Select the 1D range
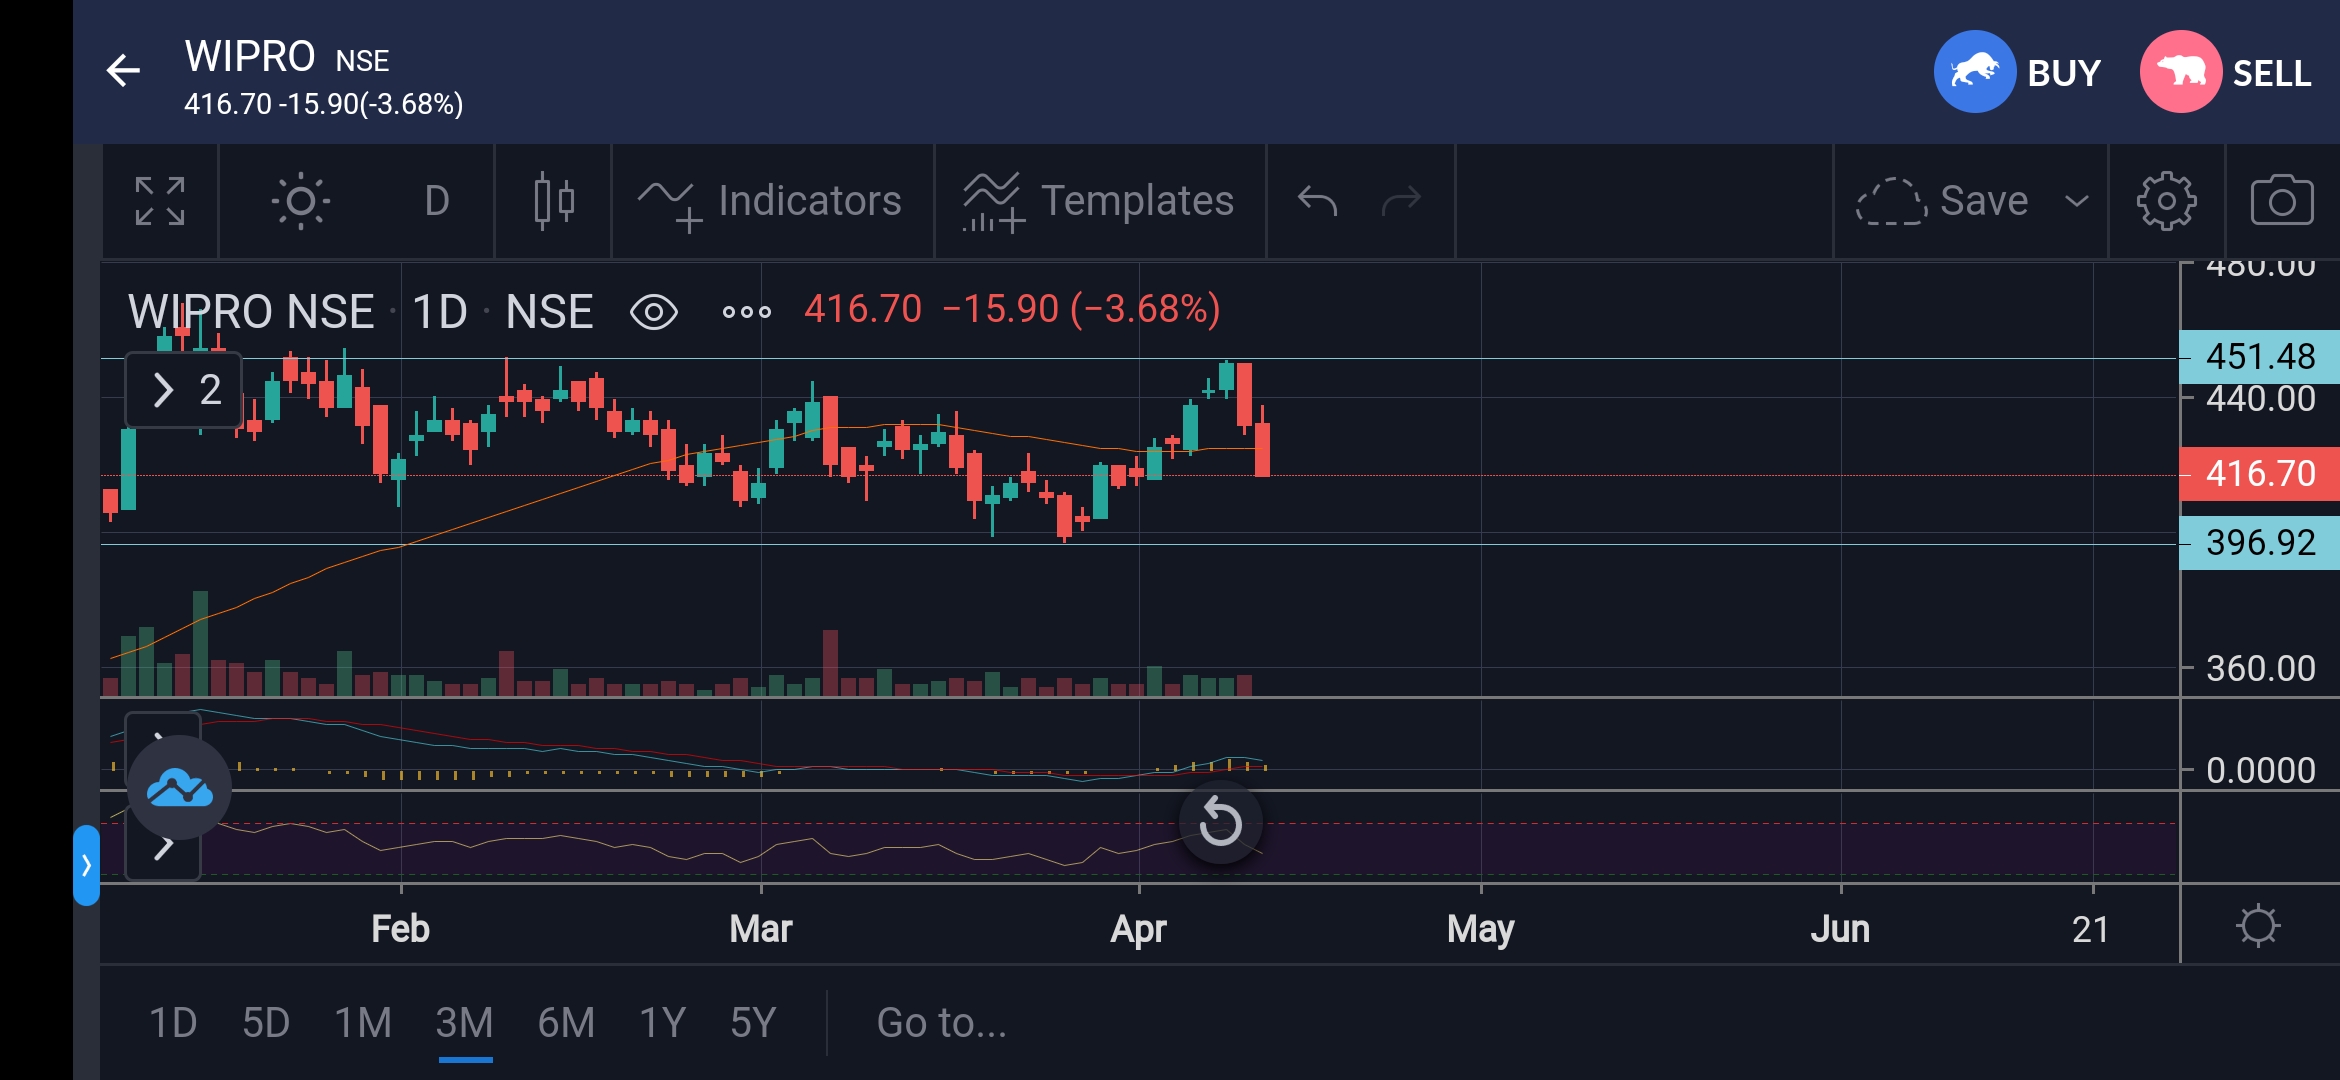Screen dimensions: 2340x1080 (x=173, y=1023)
